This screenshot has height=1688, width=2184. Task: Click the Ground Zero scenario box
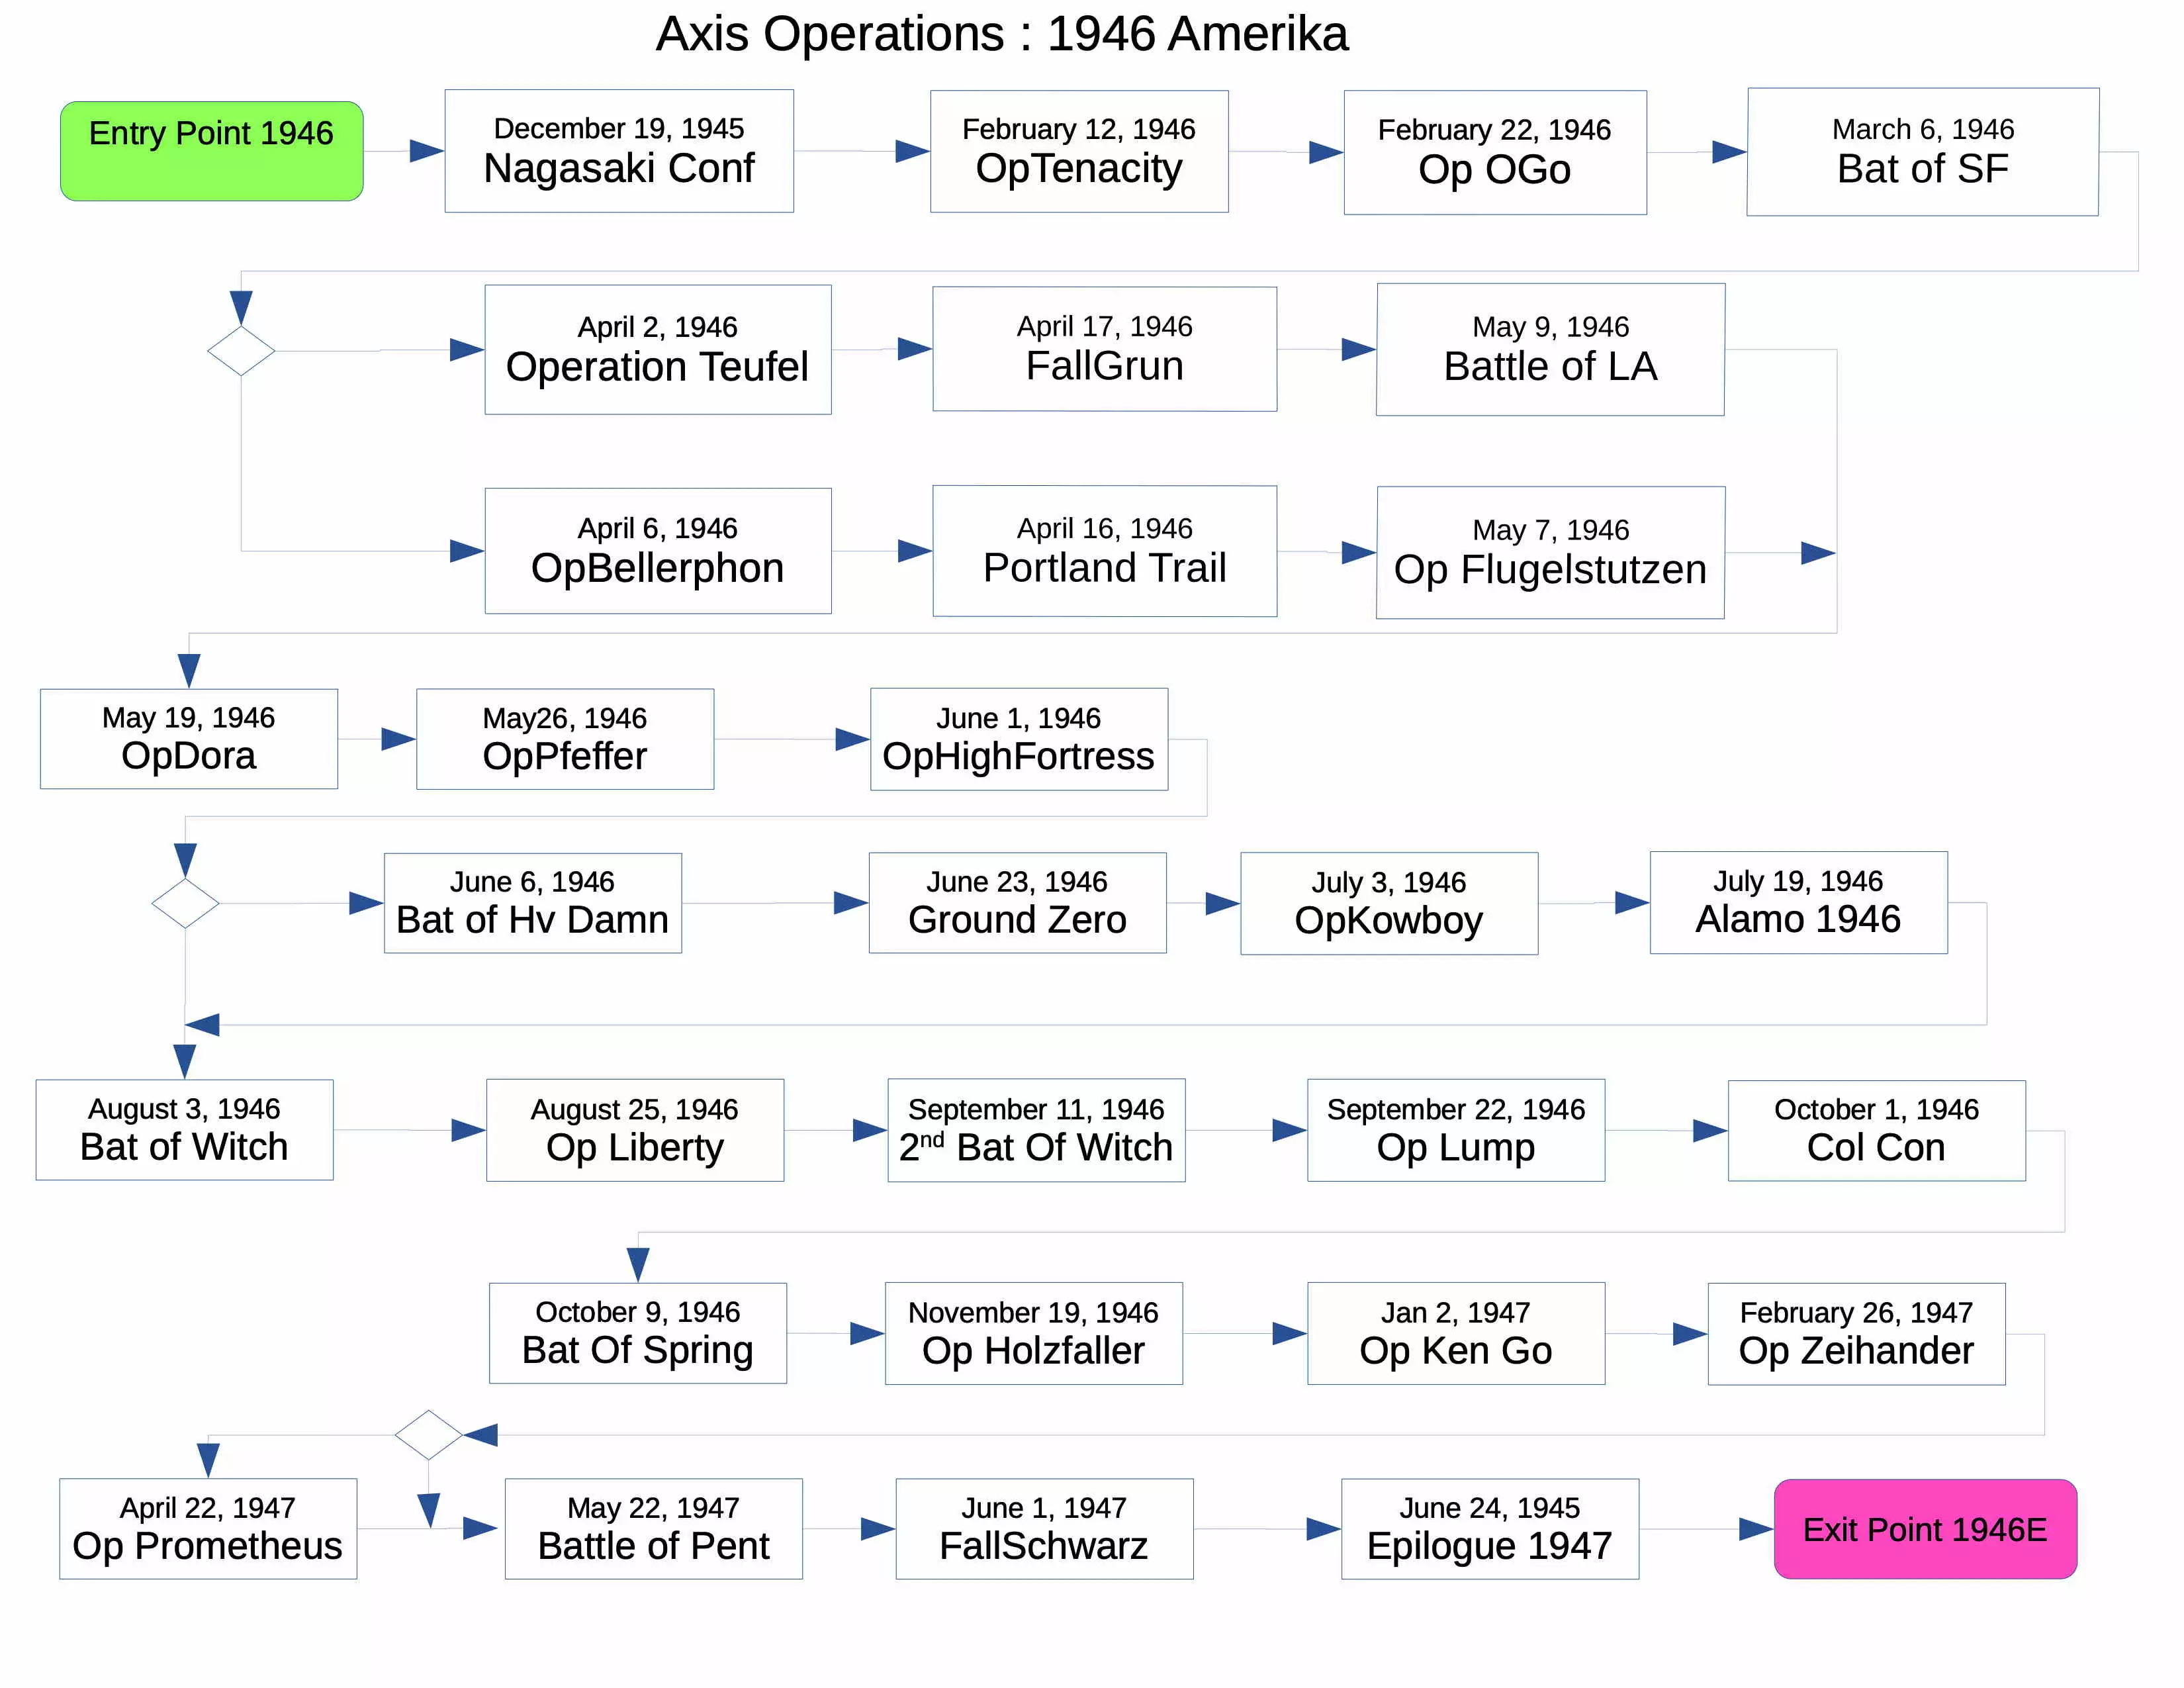(1017, 903)
